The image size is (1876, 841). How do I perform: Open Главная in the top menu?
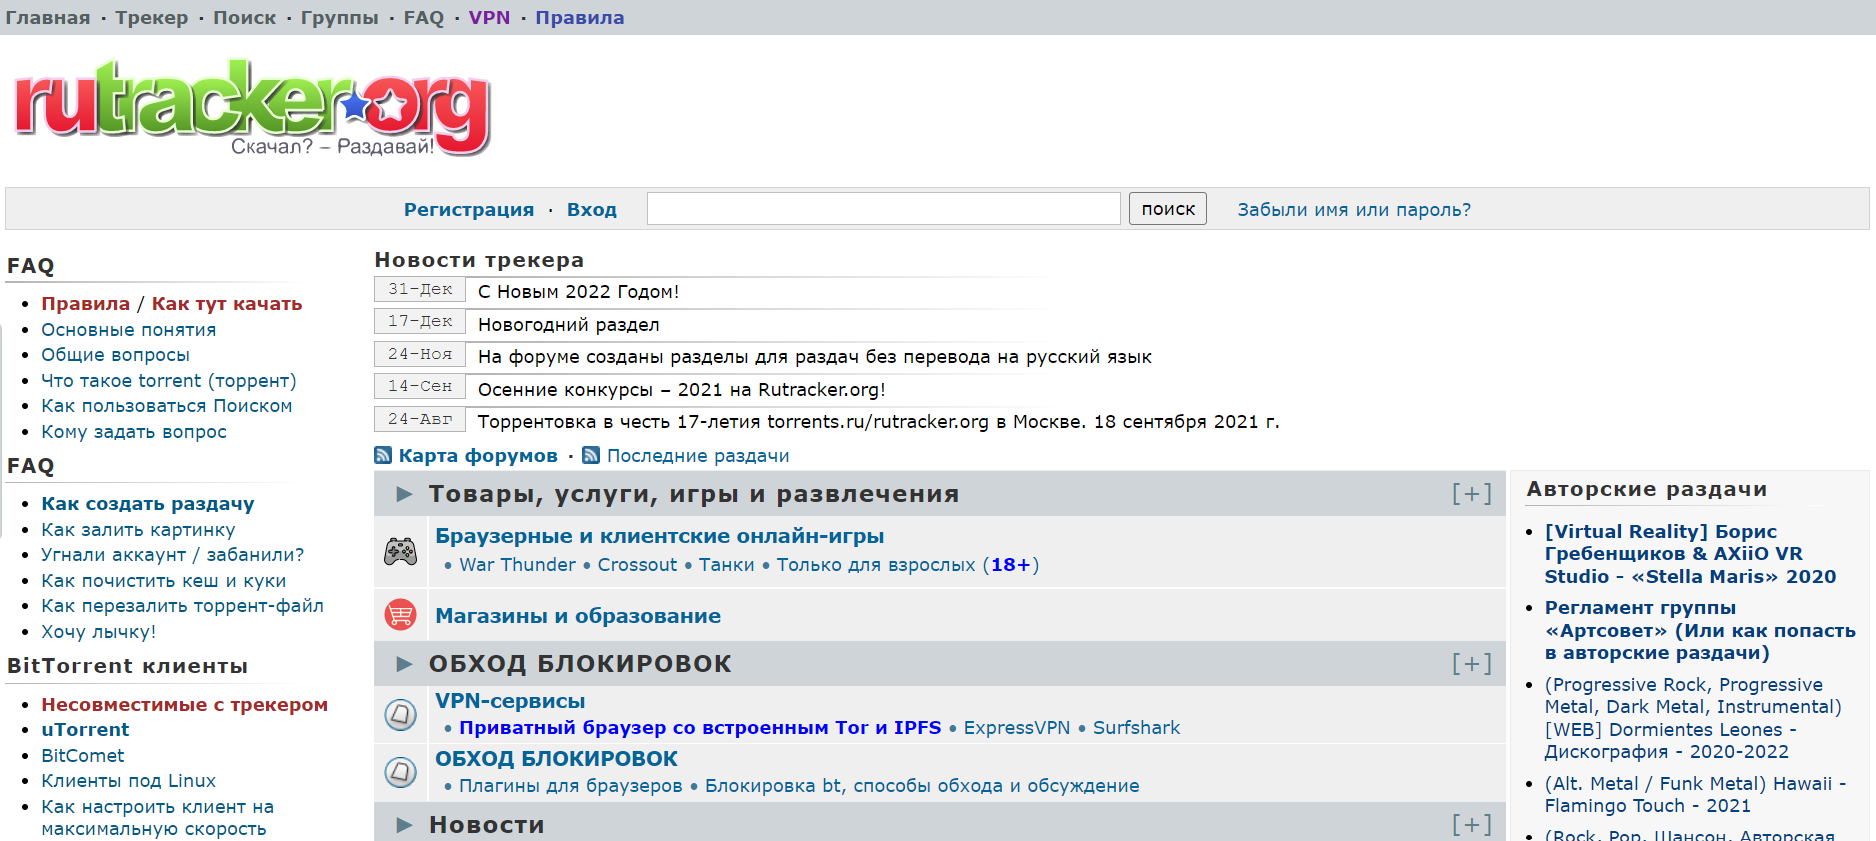(48, 18)
